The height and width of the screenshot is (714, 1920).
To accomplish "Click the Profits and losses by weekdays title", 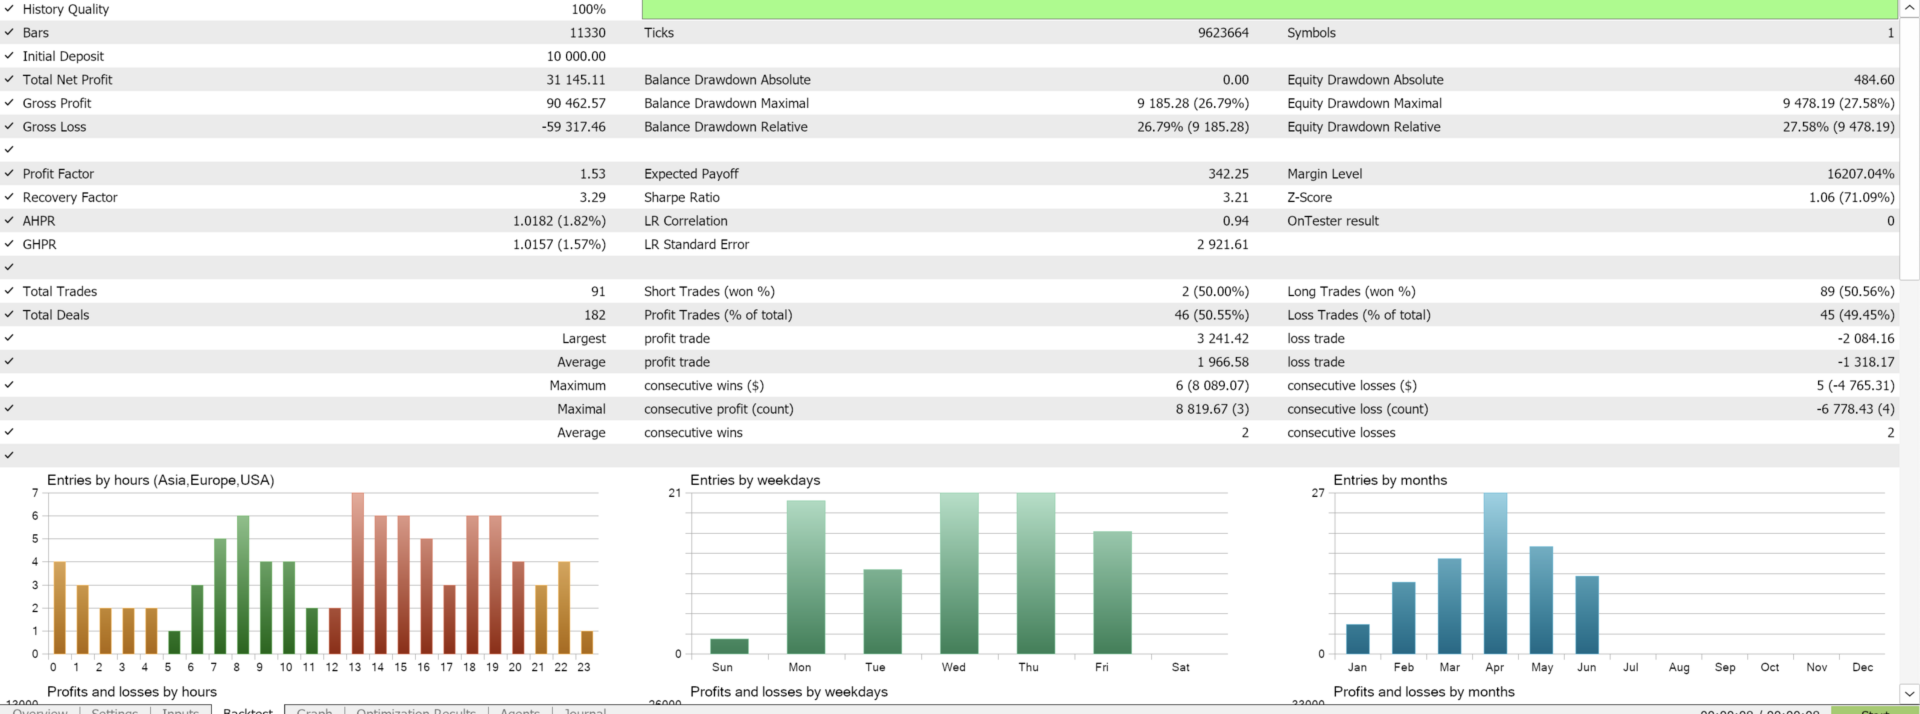I will point(789,691).
